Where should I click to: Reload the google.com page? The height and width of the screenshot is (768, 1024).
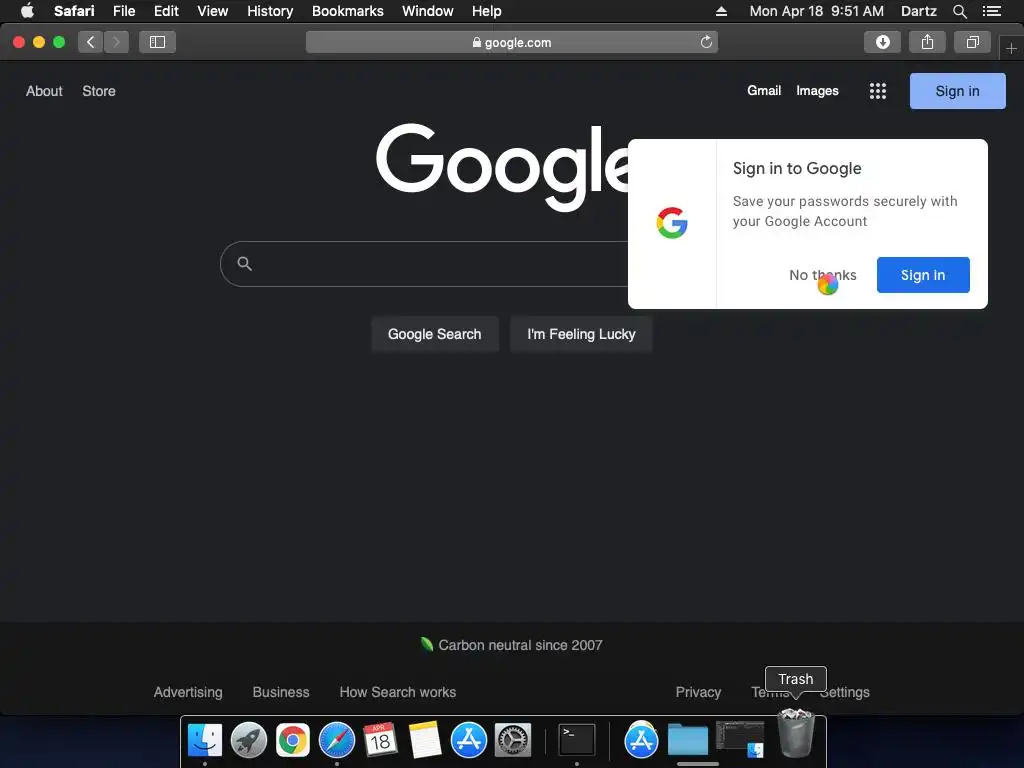[706, 42]
